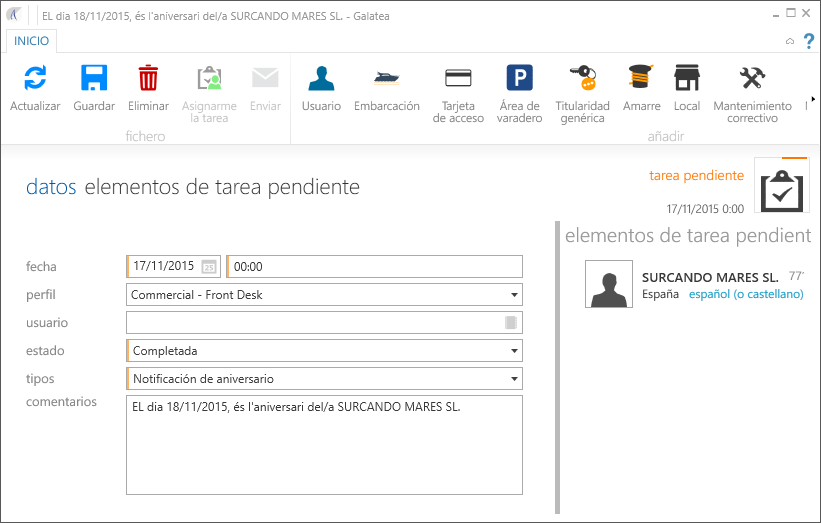Screen dimensions: 821x523
Task: Delete the task using Eliminar
Action: [x=148, y=79]
